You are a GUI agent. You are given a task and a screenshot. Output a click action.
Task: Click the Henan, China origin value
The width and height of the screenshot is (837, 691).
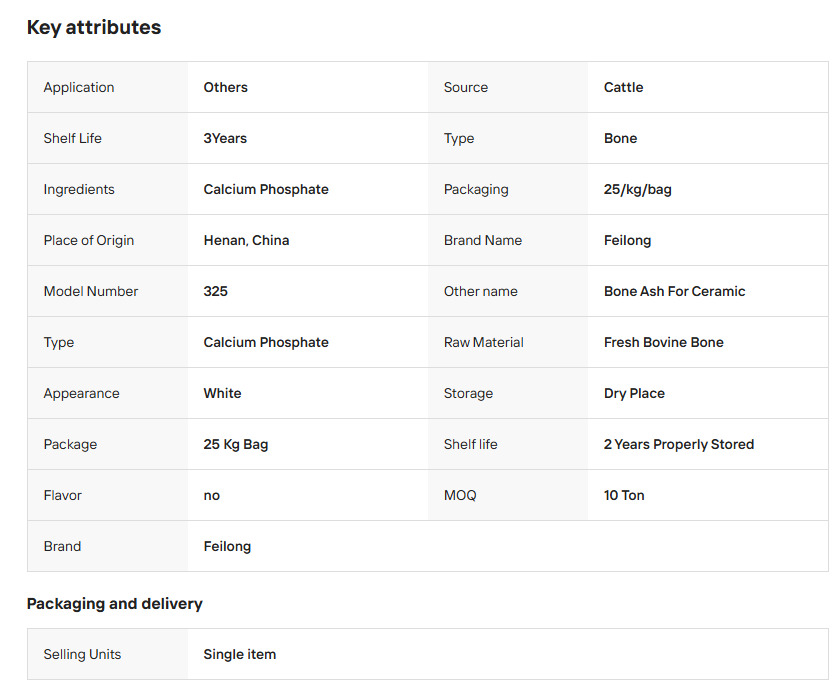click(246, 240)
